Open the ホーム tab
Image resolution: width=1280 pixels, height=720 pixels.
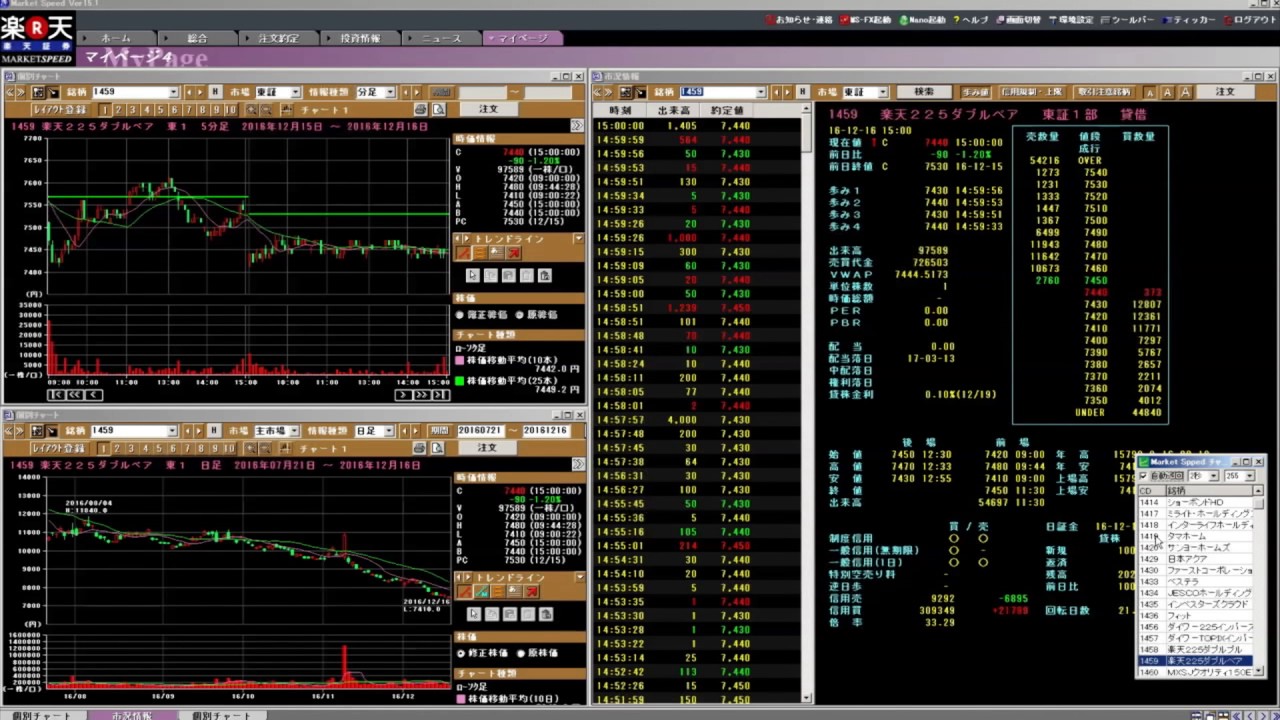point(115,38)
